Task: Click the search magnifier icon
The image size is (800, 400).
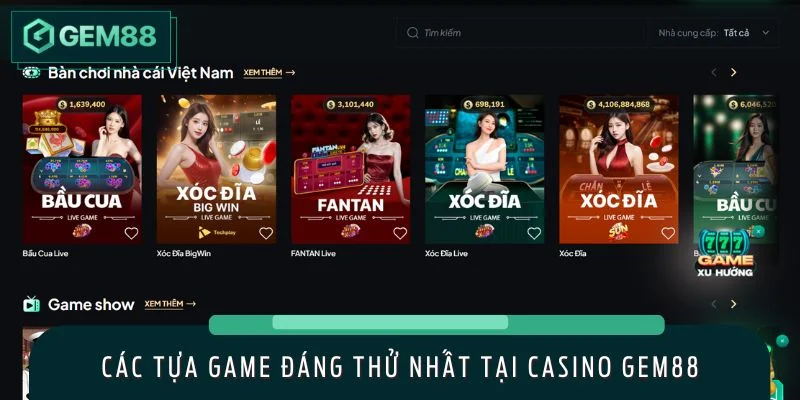Action: tap(412, 33)
